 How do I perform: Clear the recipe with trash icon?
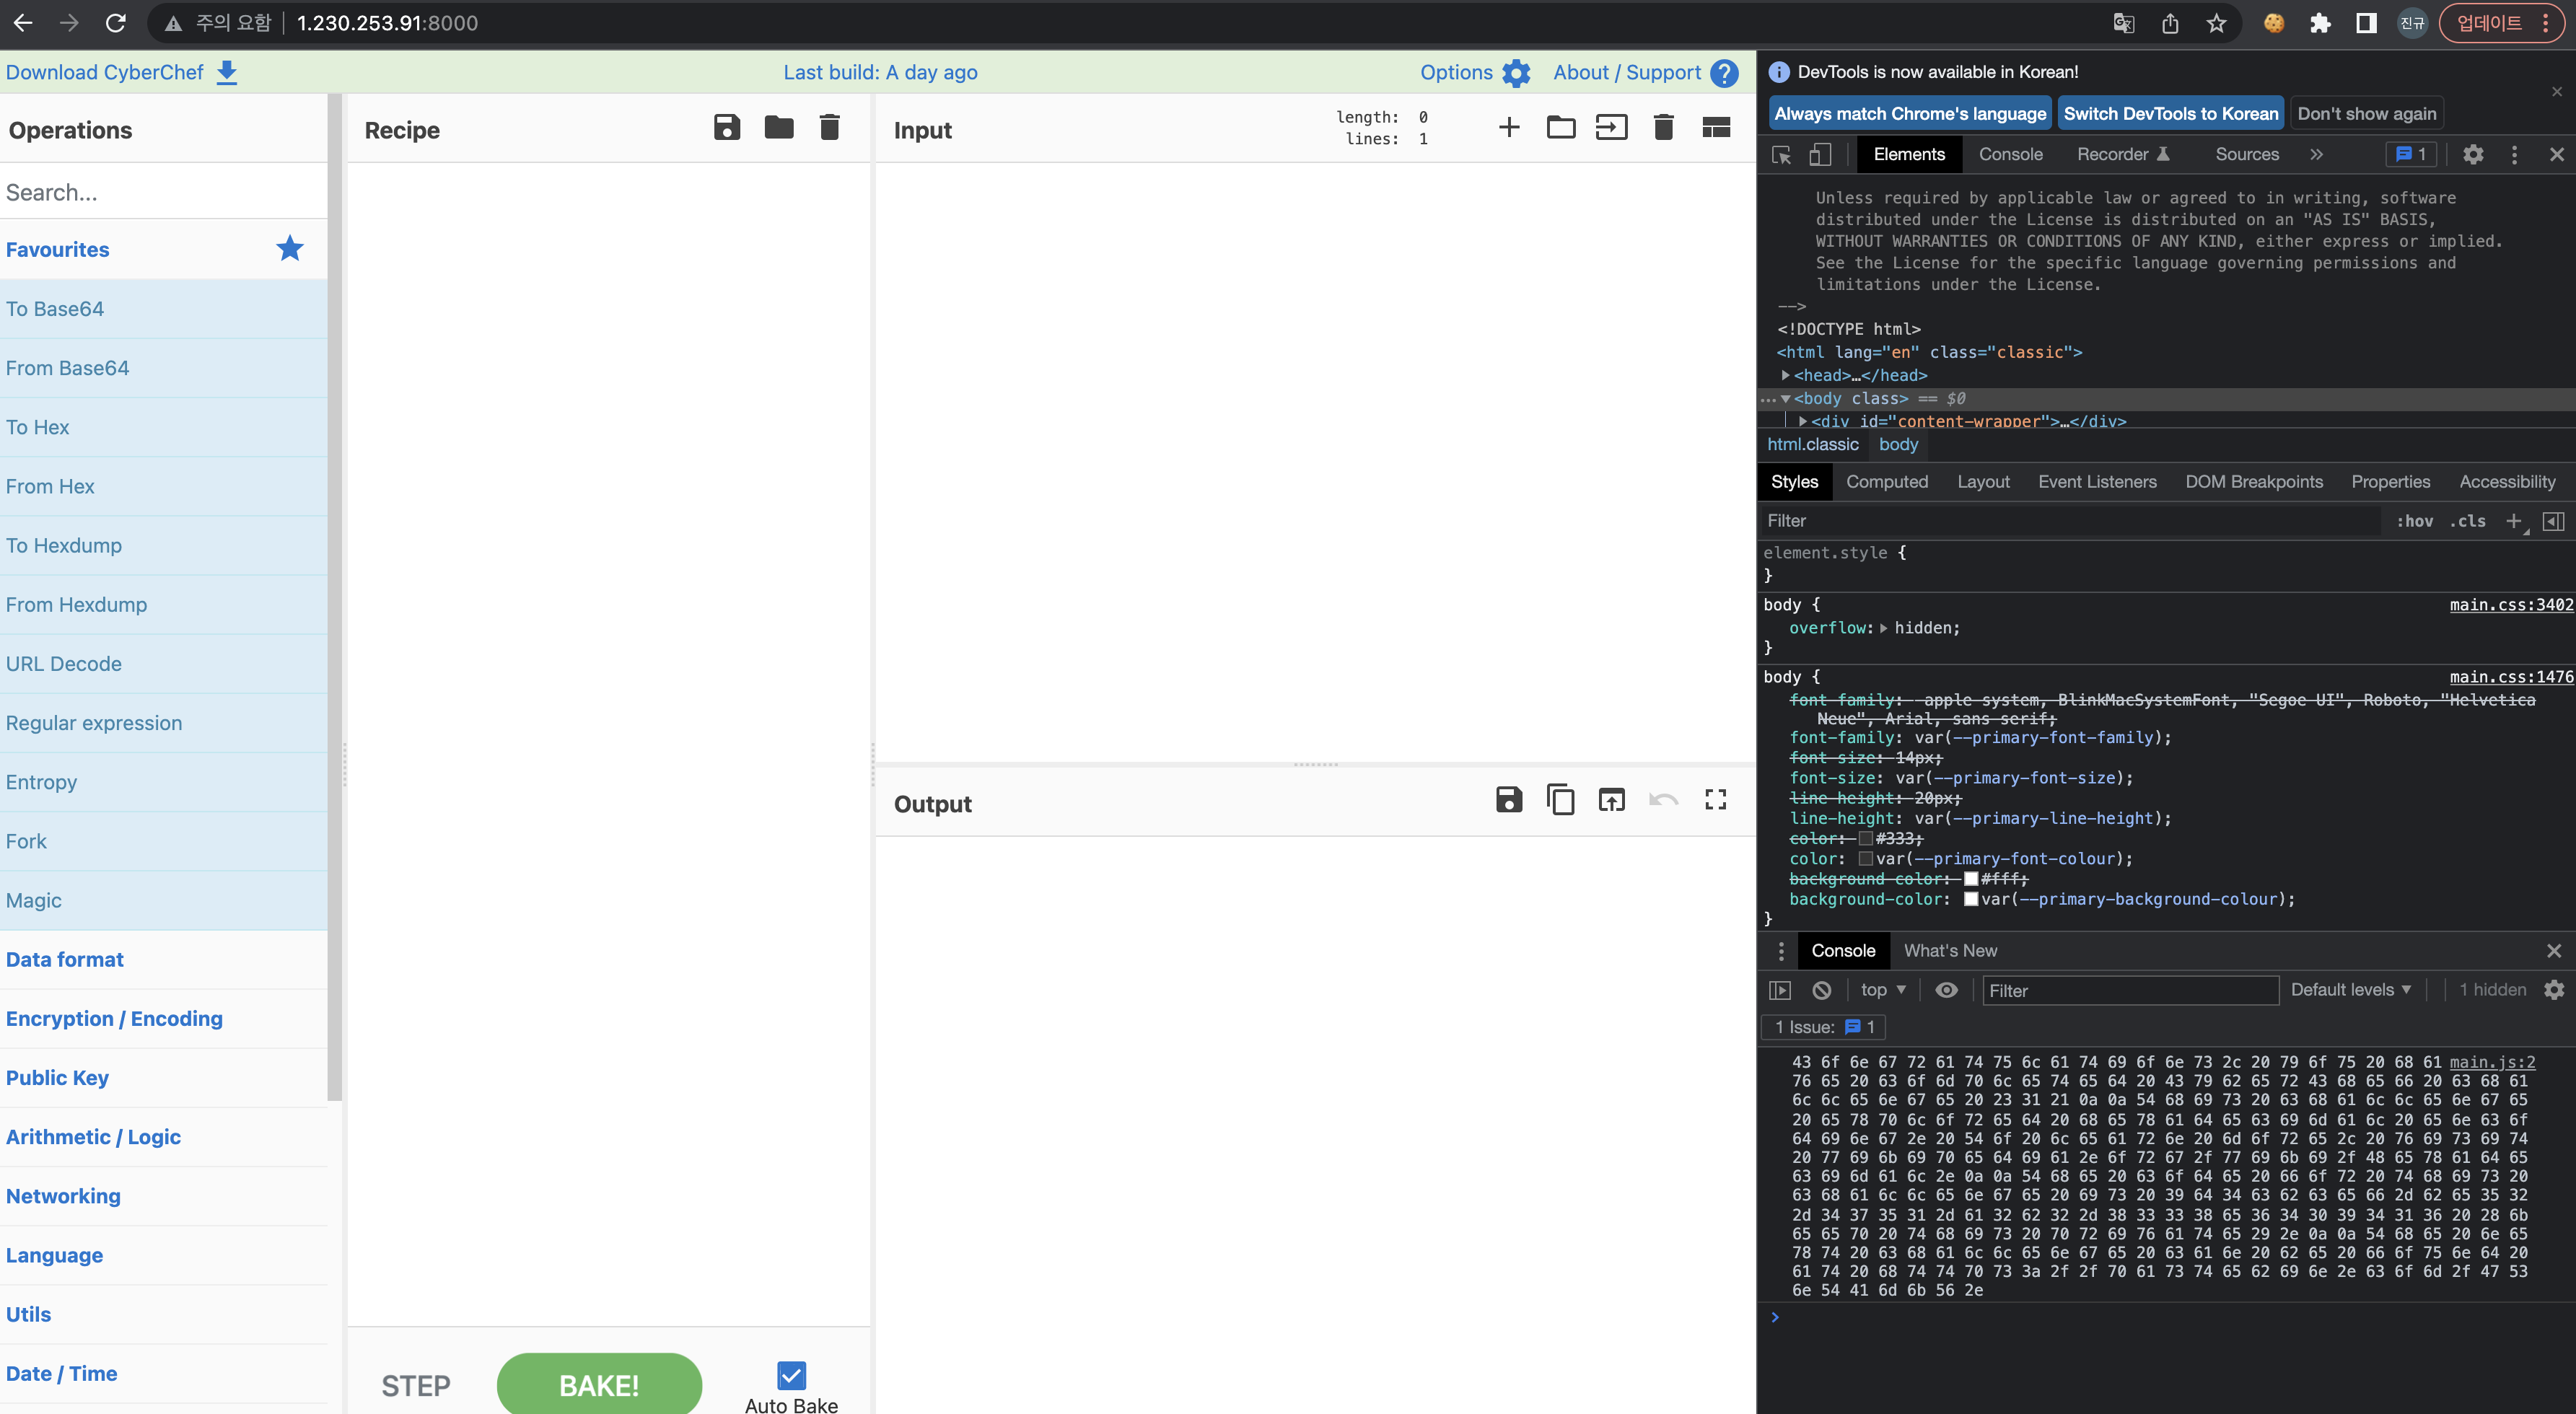click(x=829, y=127)
